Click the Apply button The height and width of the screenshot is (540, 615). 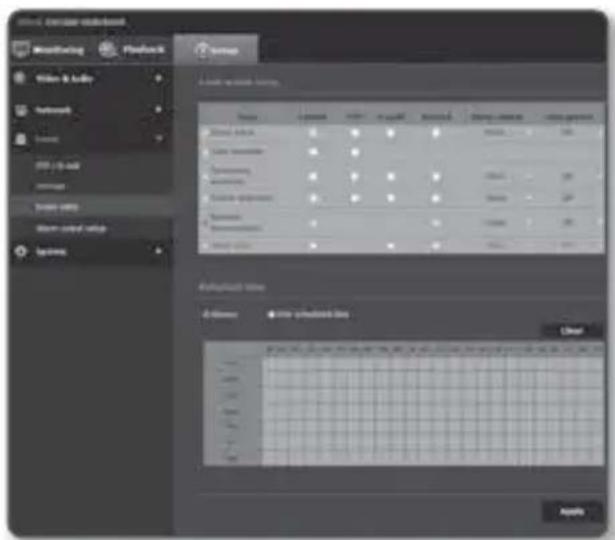point(571,511)
